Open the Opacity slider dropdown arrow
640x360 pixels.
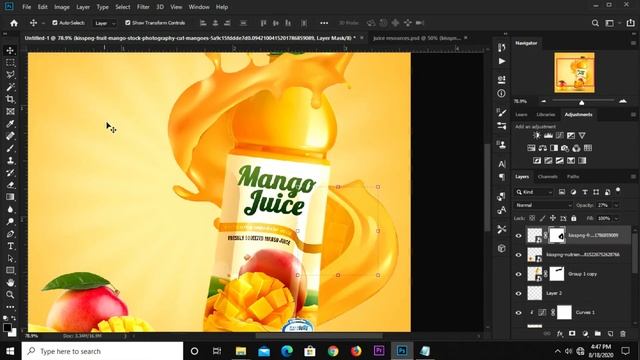click(616, 205)
